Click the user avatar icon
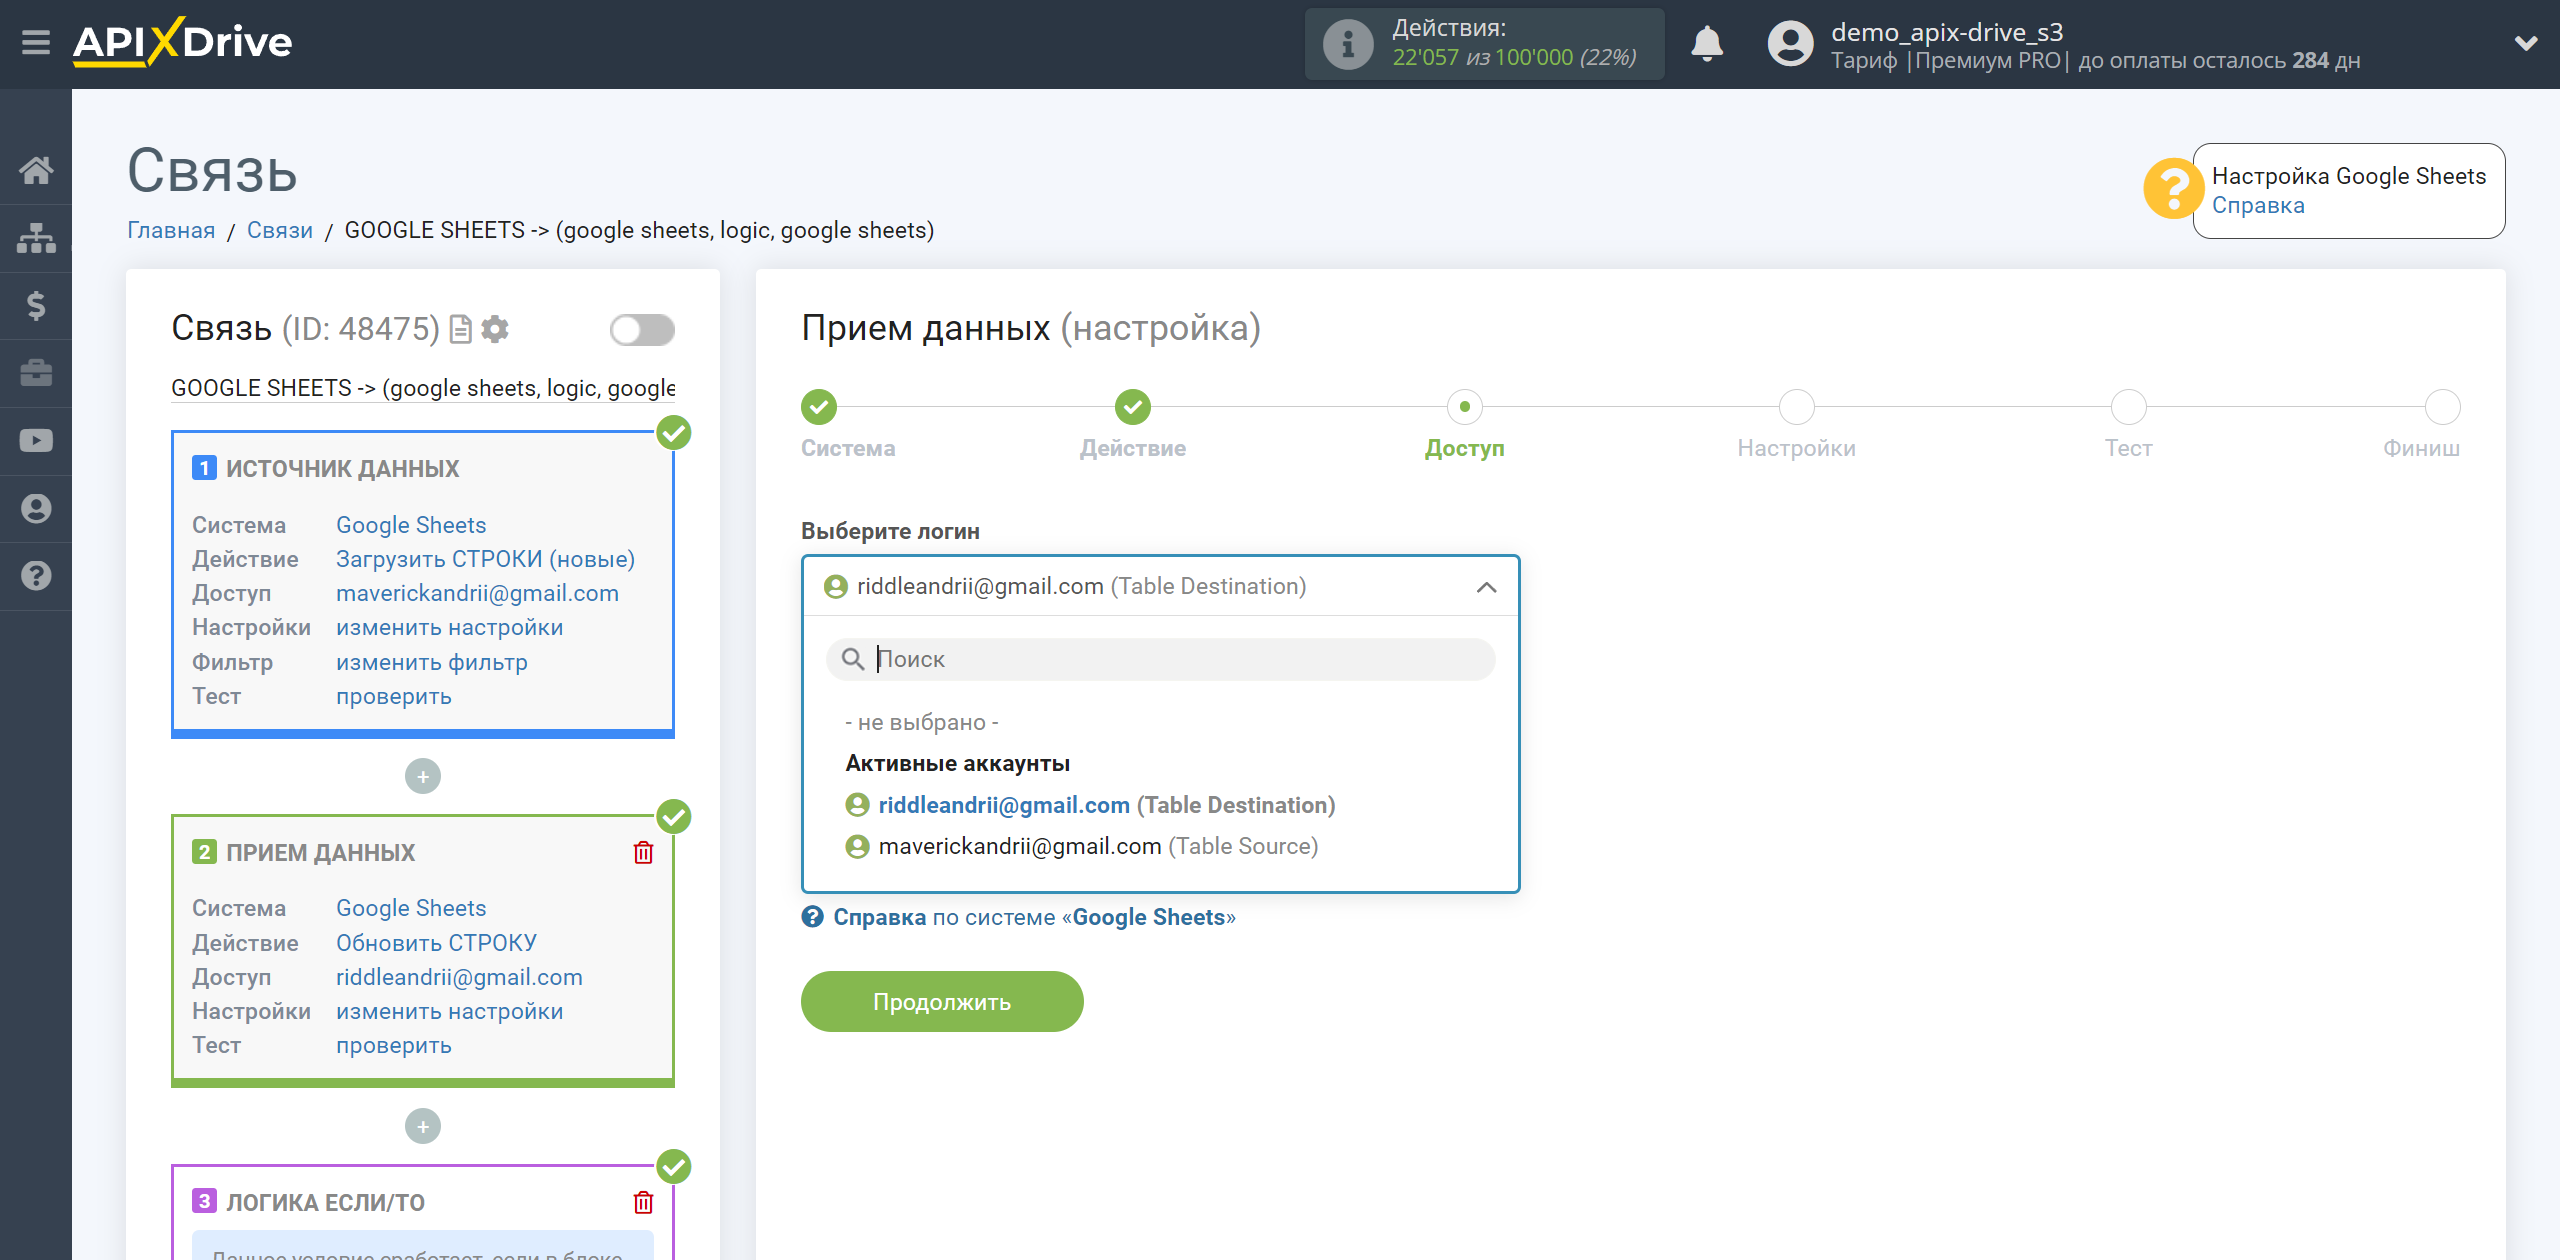Image resolution: width=2560 pixels, height=1260 pixels. pyautogui.click(x=1790, y=44)
